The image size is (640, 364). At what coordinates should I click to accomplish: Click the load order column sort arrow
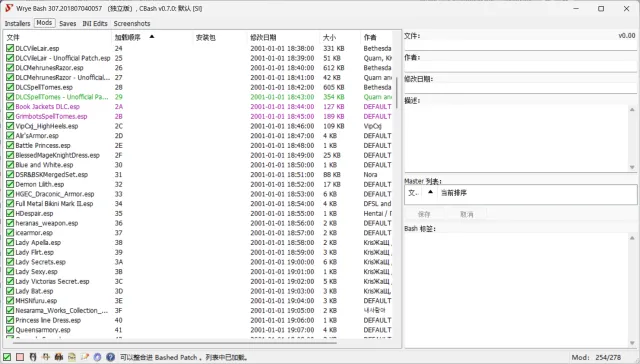[x=152, y=37]
